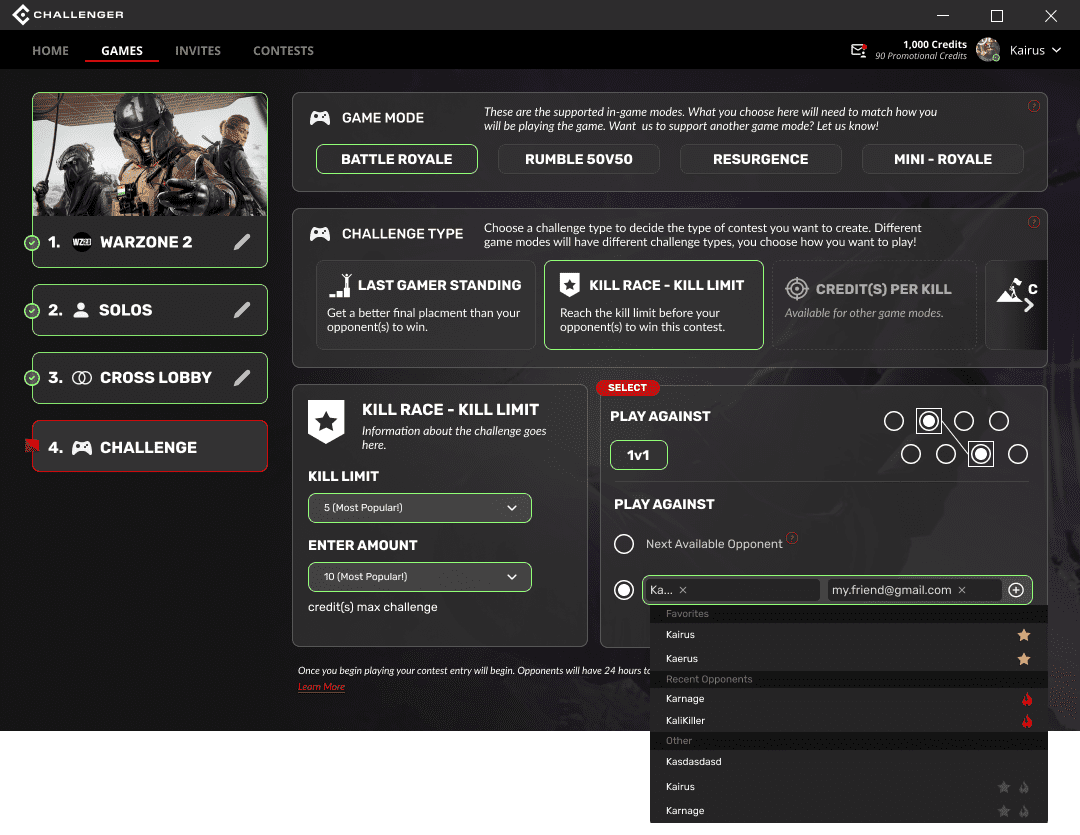Open the Kill Limit dropdown
Image resolution: width=1080 pixels, height=835 pixels.
[x=419, y=508]
